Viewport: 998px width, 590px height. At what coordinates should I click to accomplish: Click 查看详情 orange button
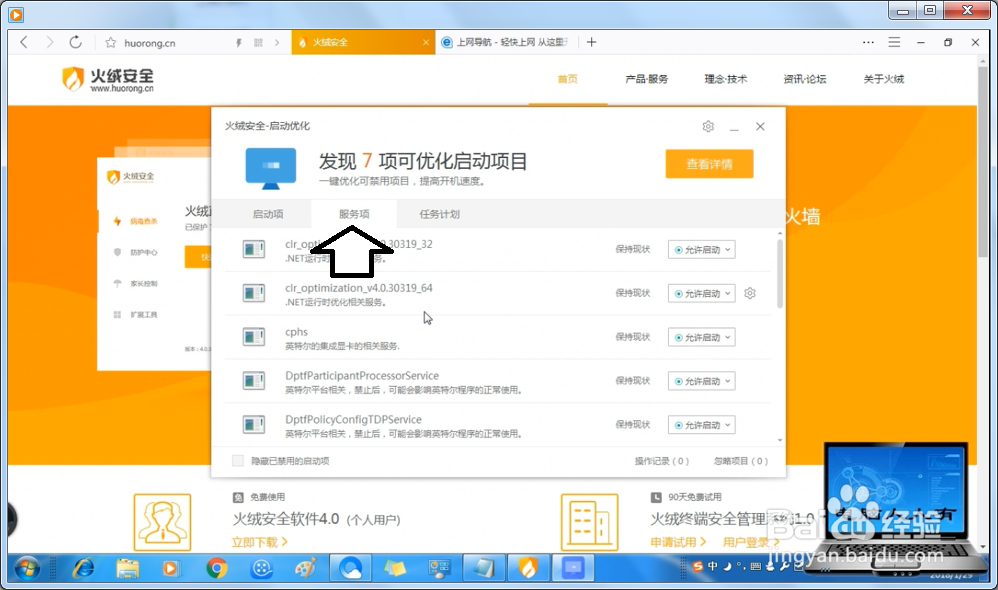coord(709,164)
